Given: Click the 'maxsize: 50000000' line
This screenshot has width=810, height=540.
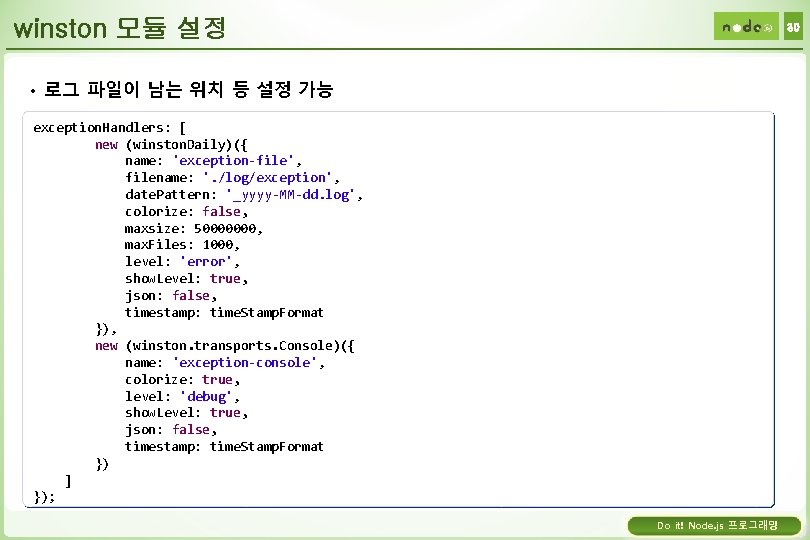Looking at the screenshot, I should coord(194,228).
